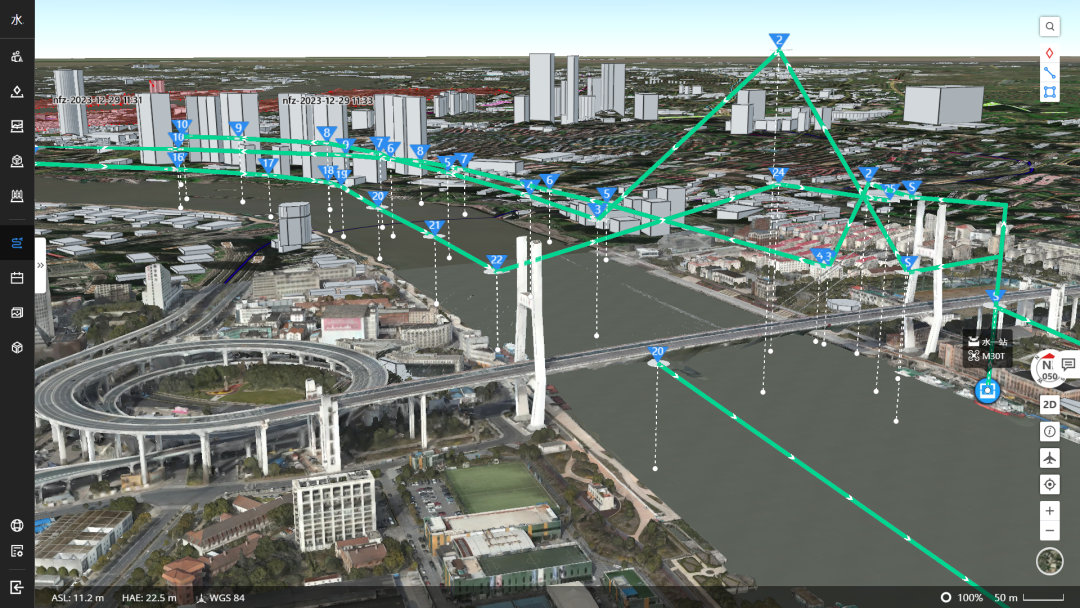Select the point marker annotation tool
Image resolution: width=1080 pixels, height=608 pixels.
(x=1049, y=53)
